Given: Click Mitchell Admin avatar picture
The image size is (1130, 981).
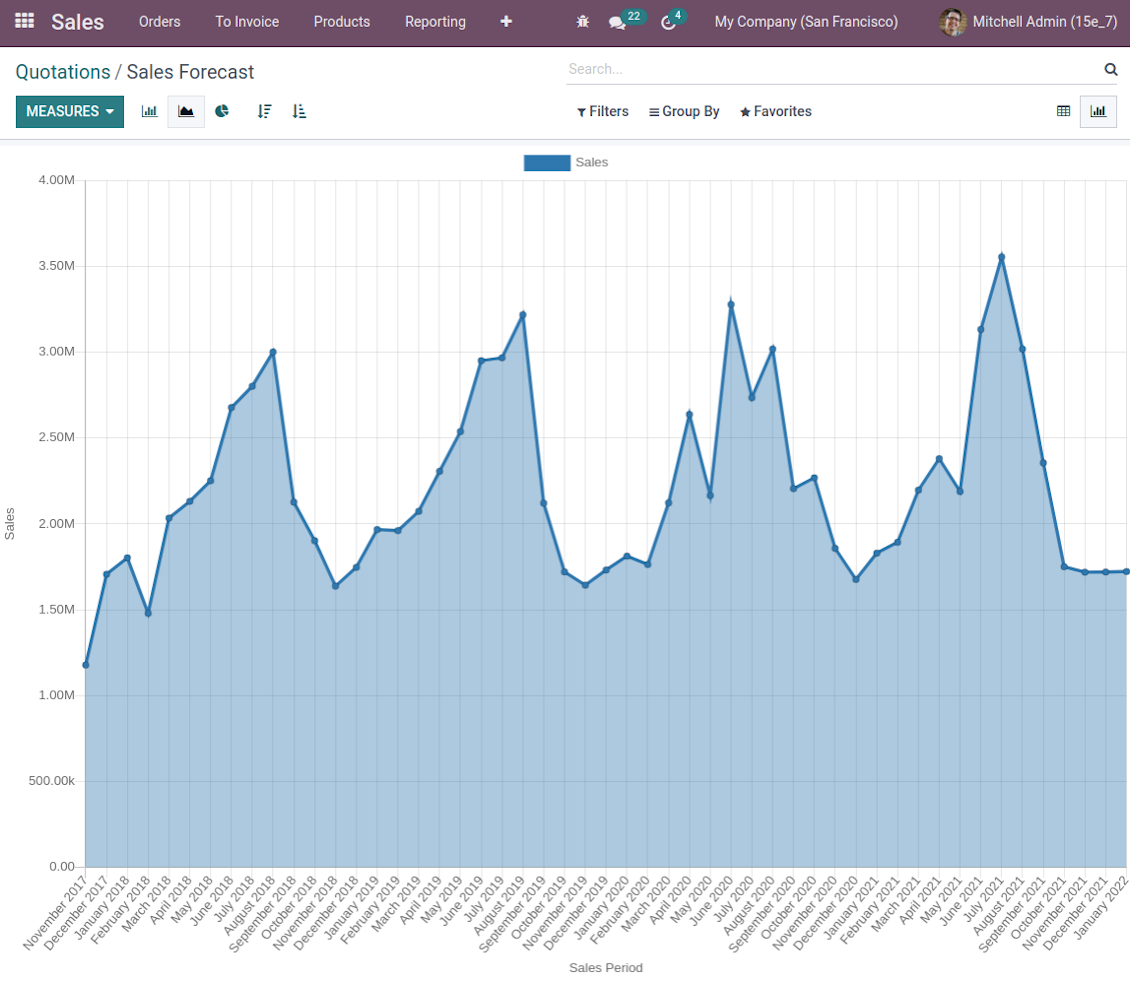Looking at the screenshot, I should click(952, 22).
